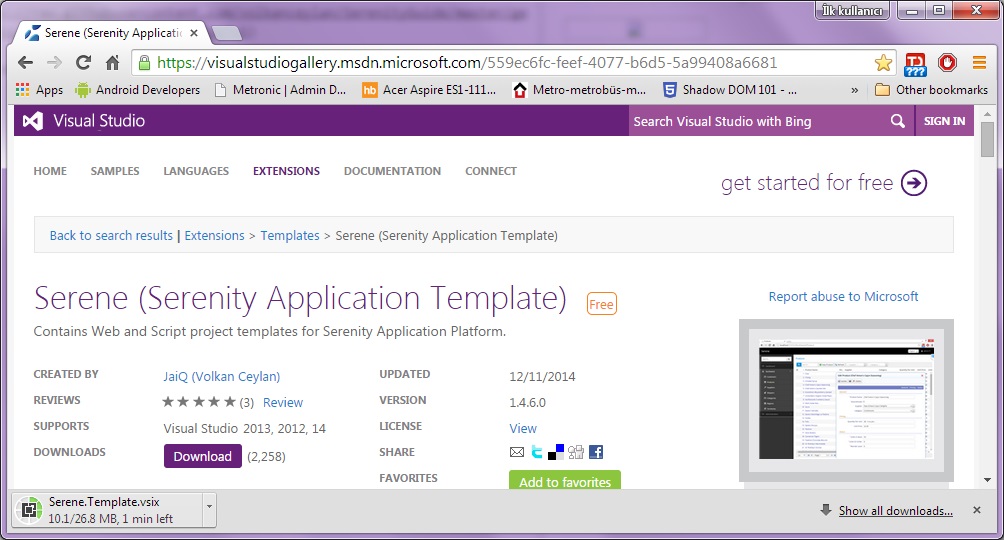
Task: Click the Add to favorites button
Action: (x=565, y=481)
